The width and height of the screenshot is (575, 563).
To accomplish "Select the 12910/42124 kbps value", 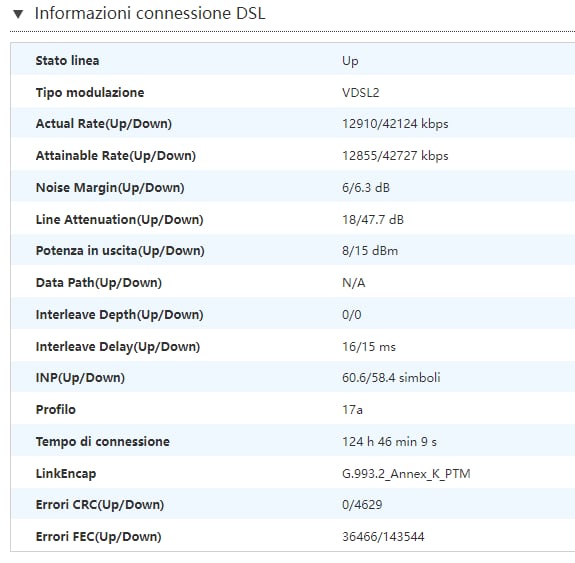I will (x=395, y=124).
